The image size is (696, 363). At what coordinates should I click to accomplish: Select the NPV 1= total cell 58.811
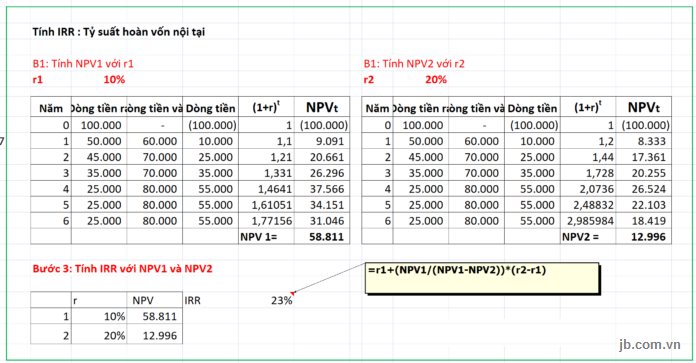[322, 237]
